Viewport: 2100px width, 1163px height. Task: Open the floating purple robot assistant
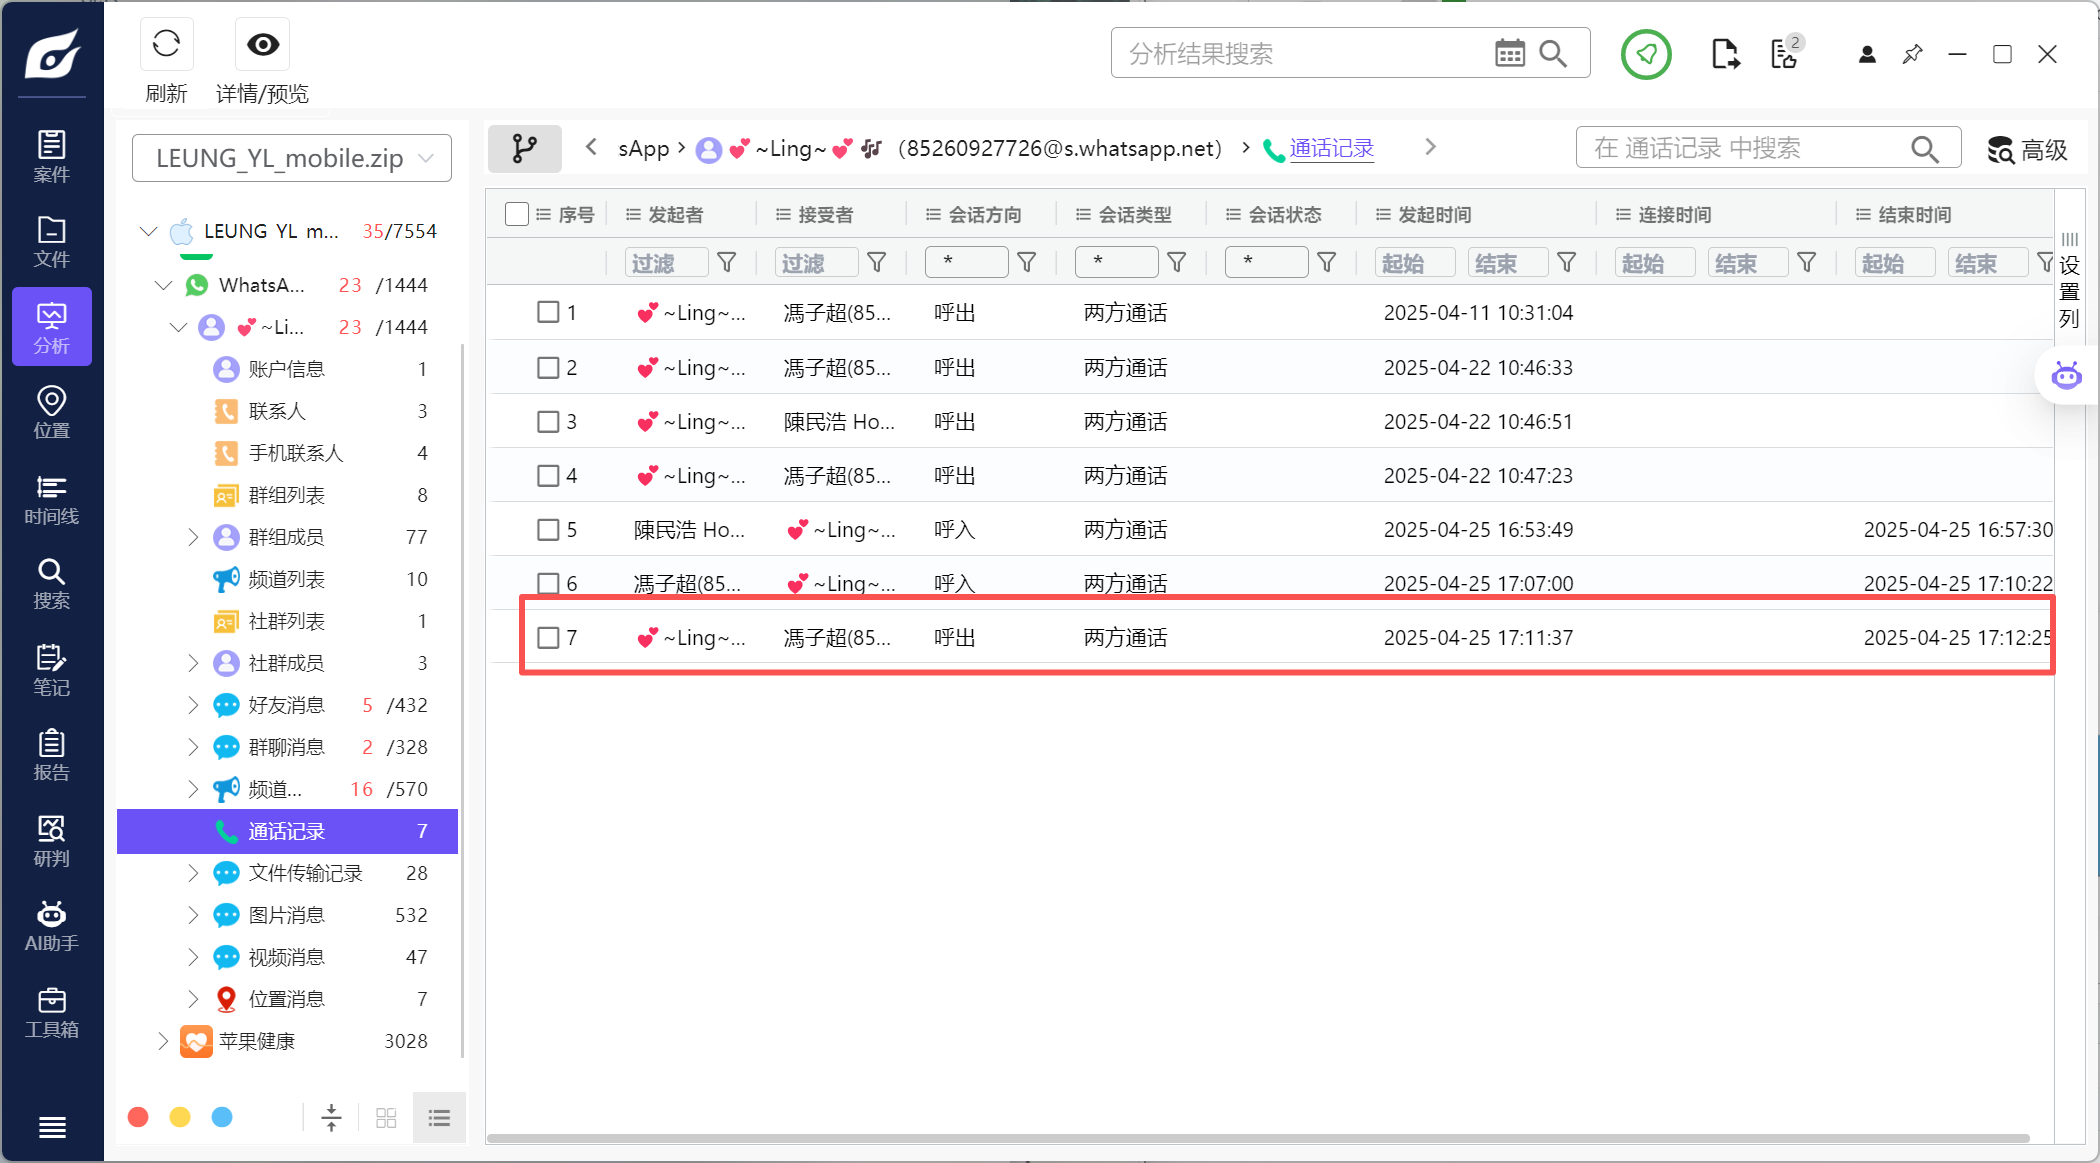2066,377
